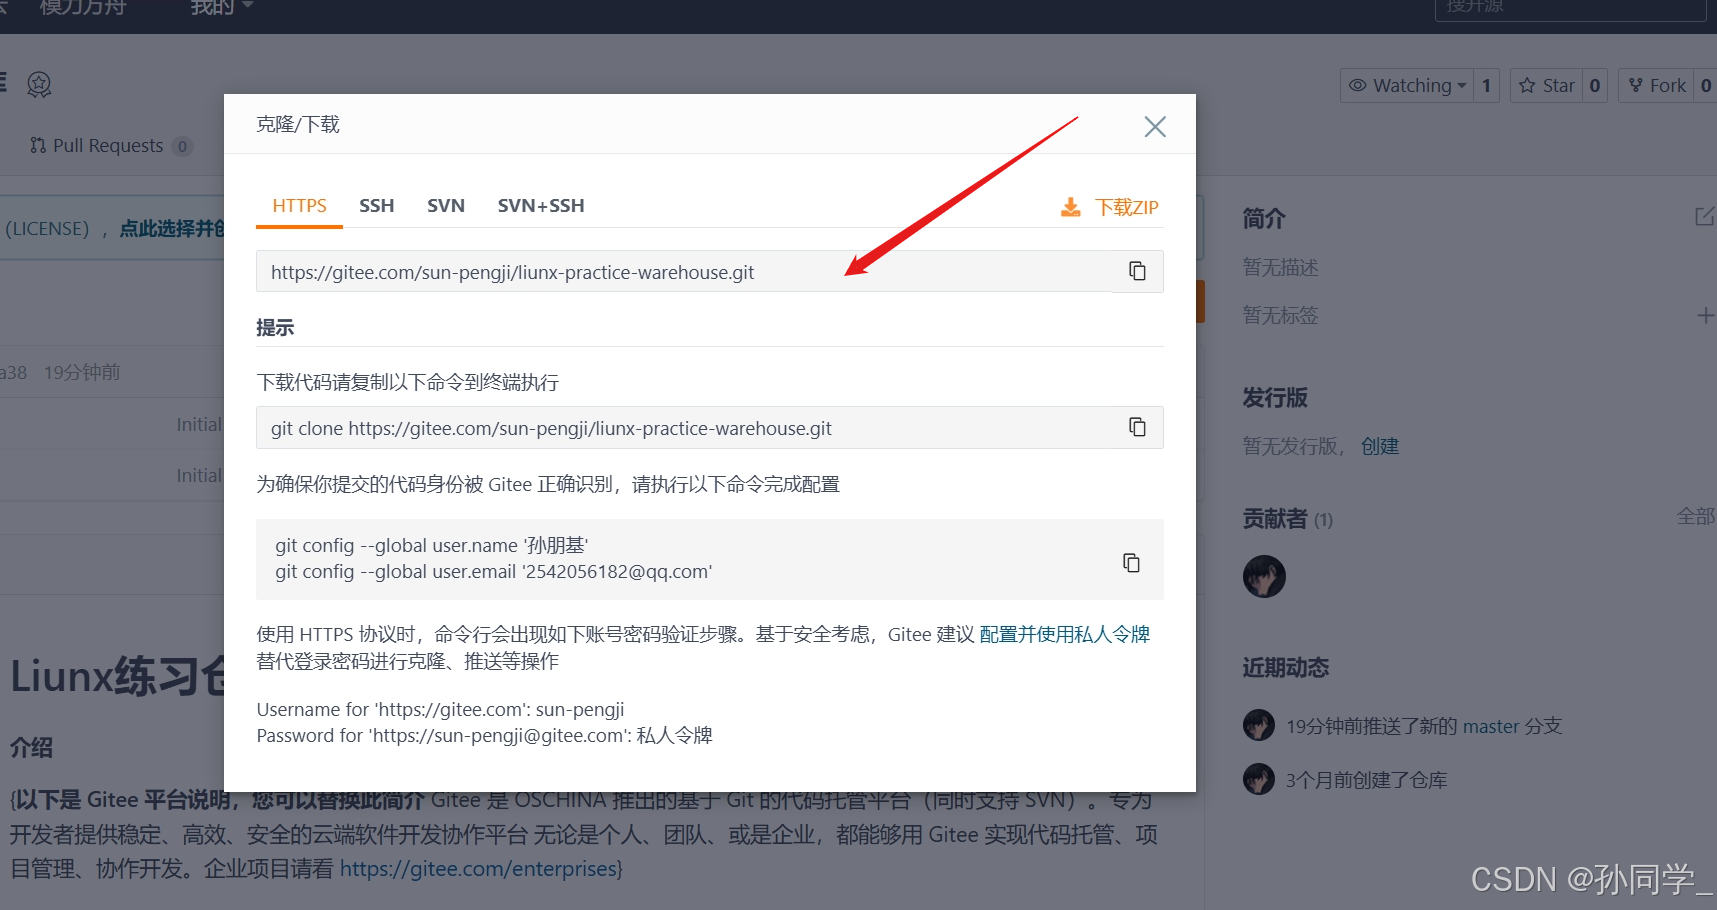Download repository as ZIP
Screen dimensions: 1717x910
click(1109, 207)
